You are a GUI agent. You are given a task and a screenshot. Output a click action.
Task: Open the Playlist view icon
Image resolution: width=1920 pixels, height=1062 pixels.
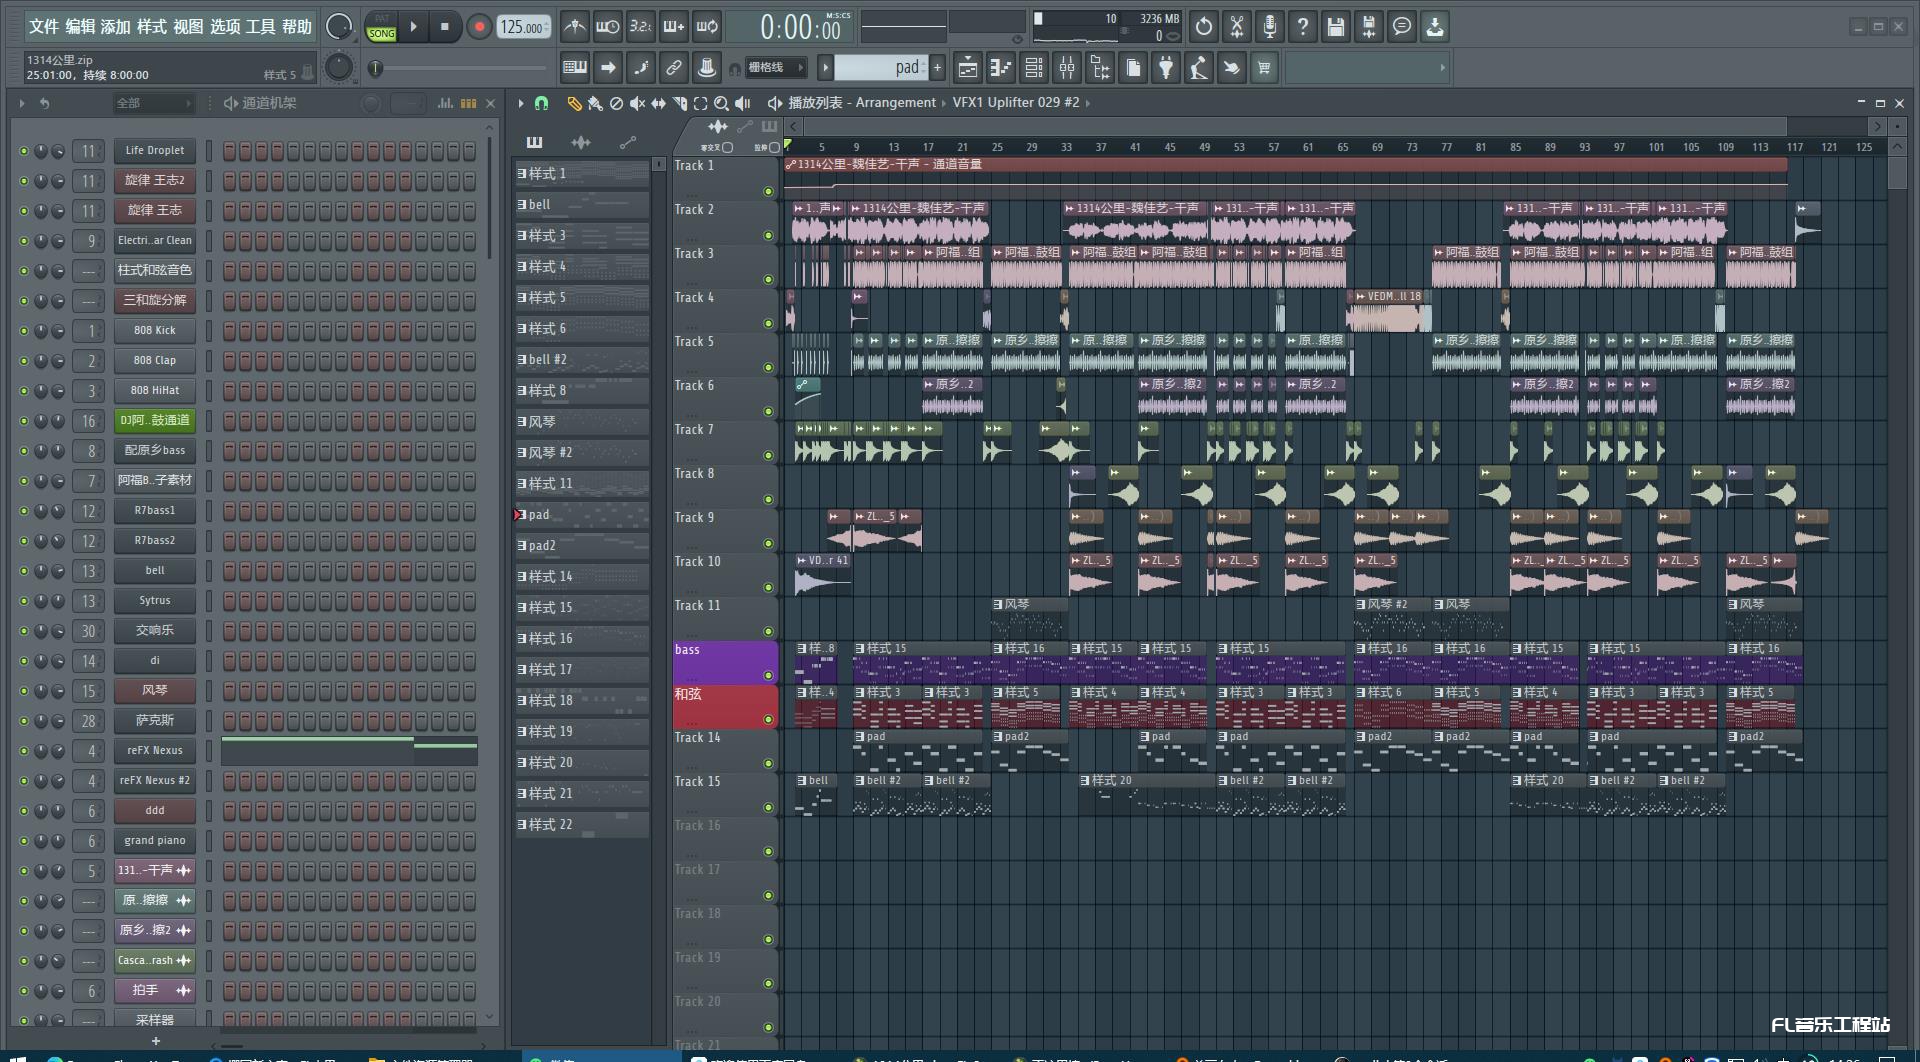968,68
